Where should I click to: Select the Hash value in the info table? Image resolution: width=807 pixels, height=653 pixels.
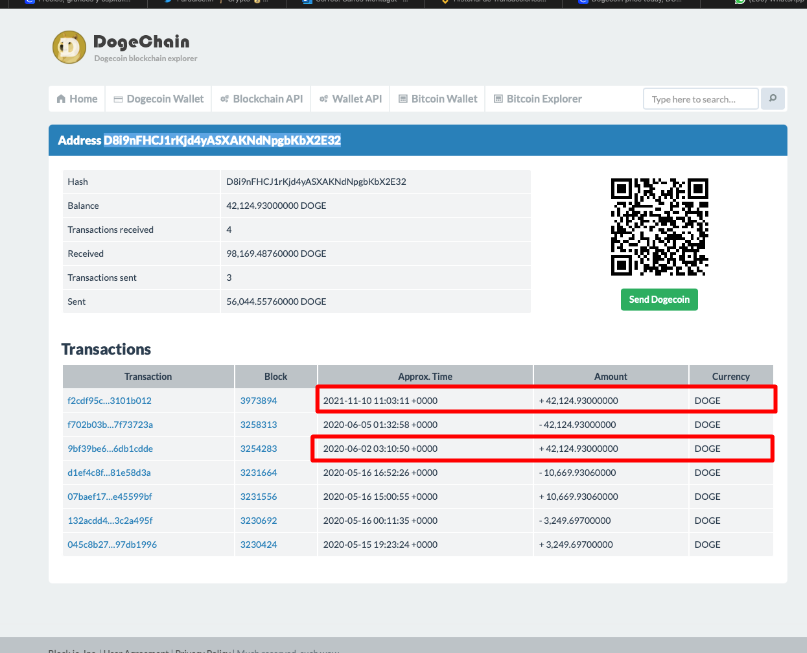316,182
